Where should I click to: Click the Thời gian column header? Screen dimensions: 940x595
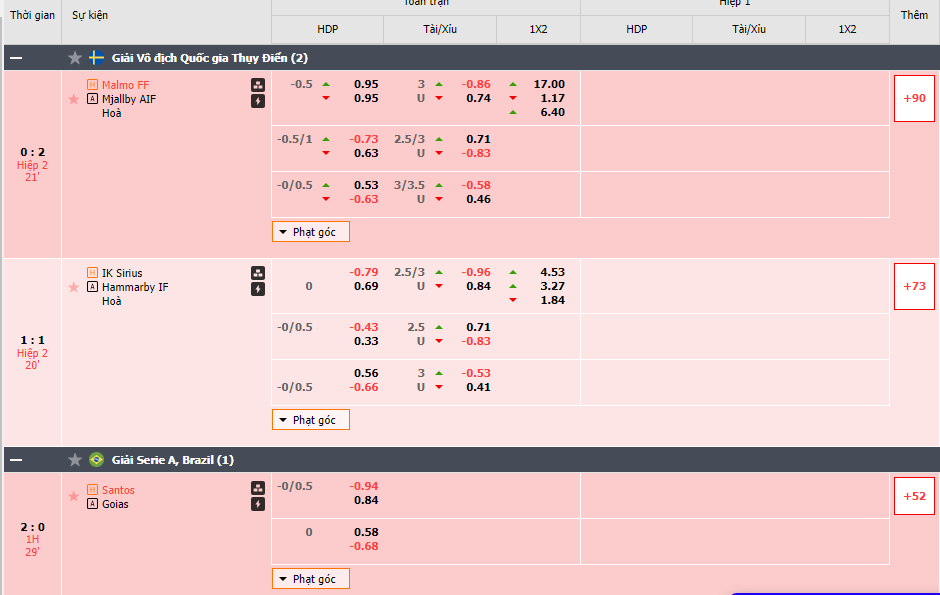click(33, 16)
